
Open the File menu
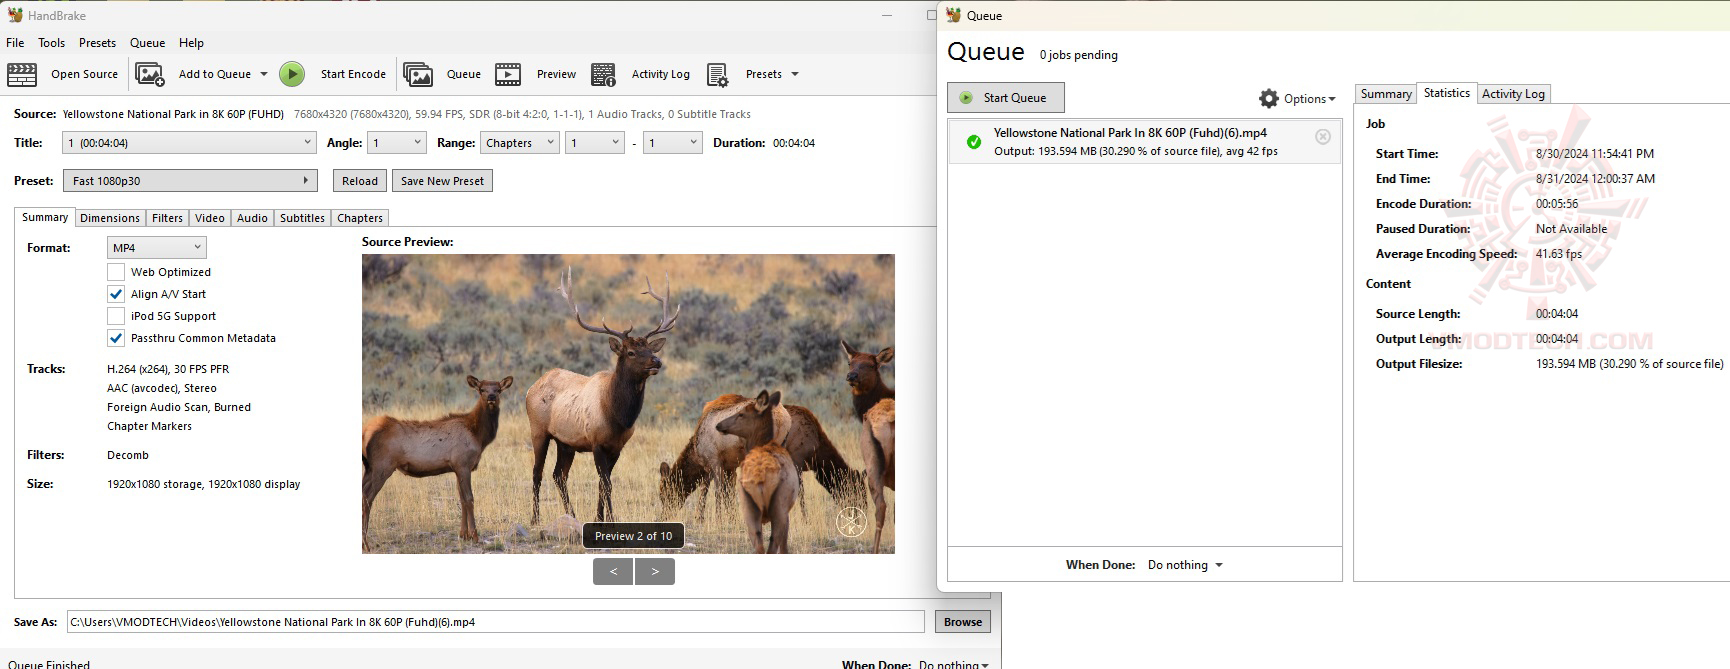tap(15, 43)
